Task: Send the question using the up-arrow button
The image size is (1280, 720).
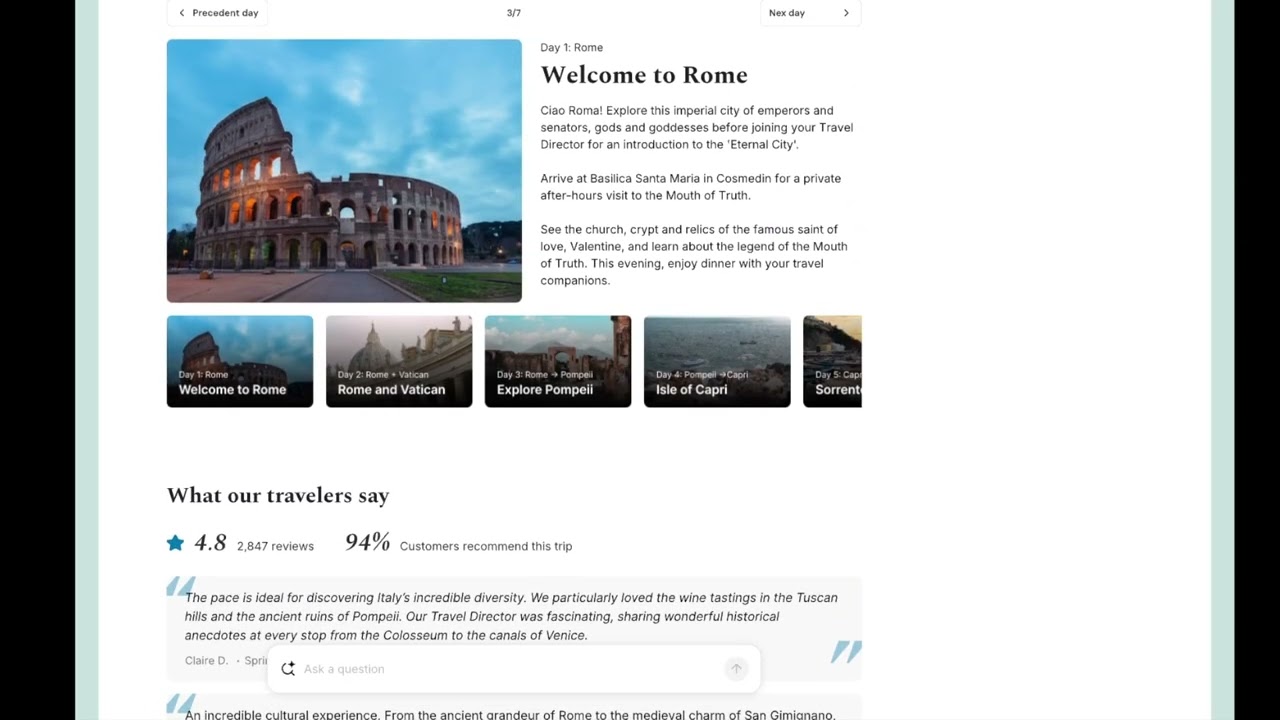Action: coord(736,669)
